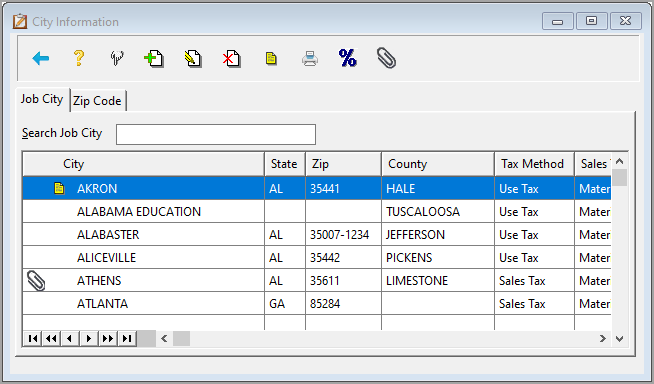Click the vertical scrollbar thumb
Image resolution: width=654 pixels, height=384 pixels.
(619, 178)
